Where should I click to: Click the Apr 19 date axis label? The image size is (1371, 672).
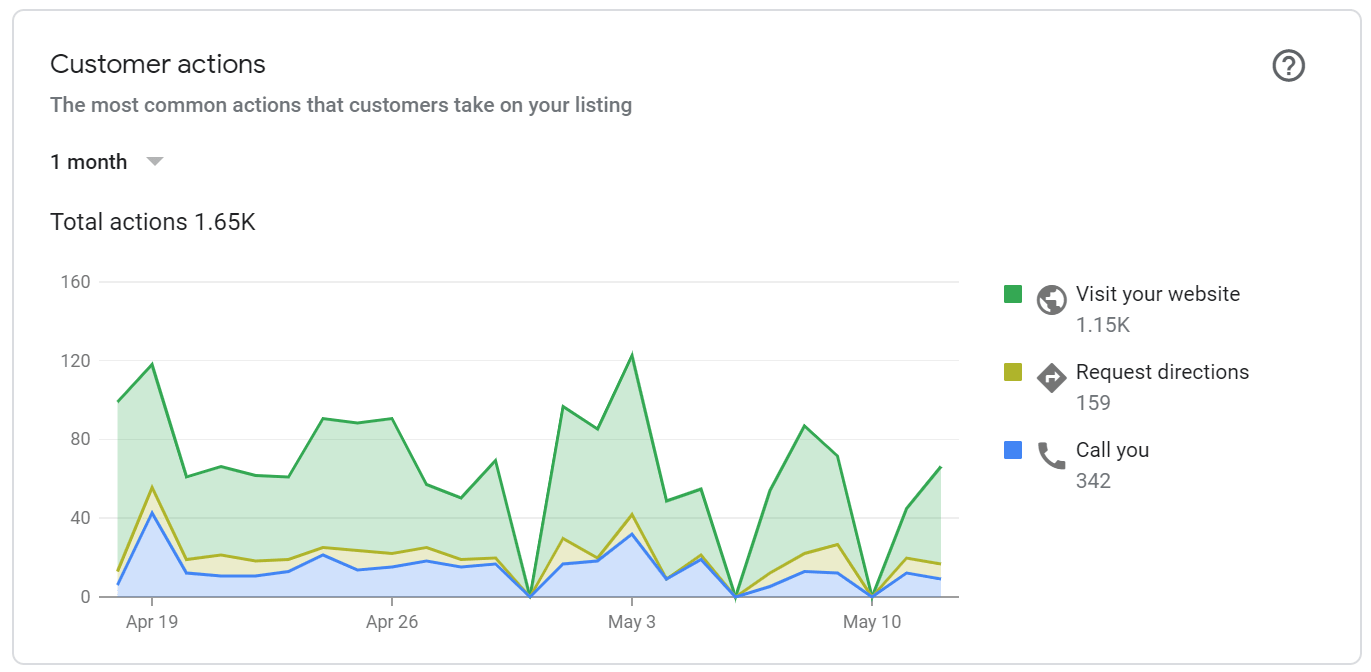point(152,622)
